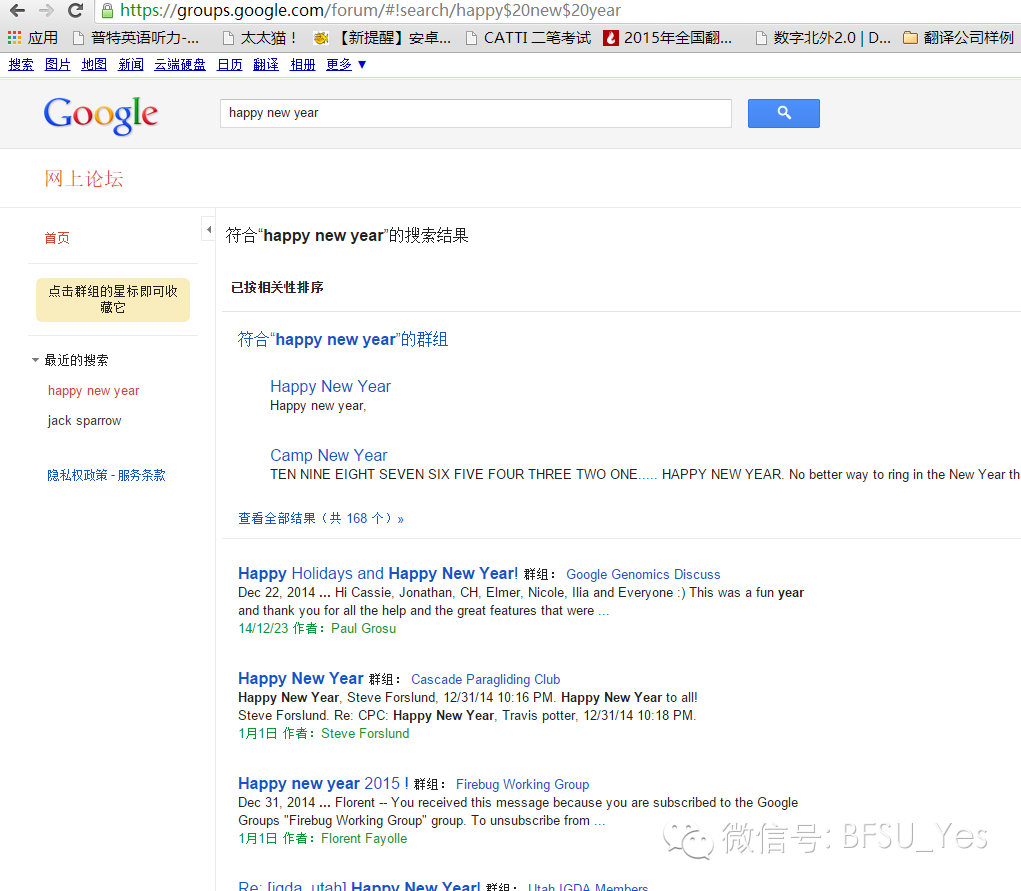Open the CATTI 二笔考试 bookmark
The image size is (1021, 891).
pyautogui.click(x=529, y=38)
